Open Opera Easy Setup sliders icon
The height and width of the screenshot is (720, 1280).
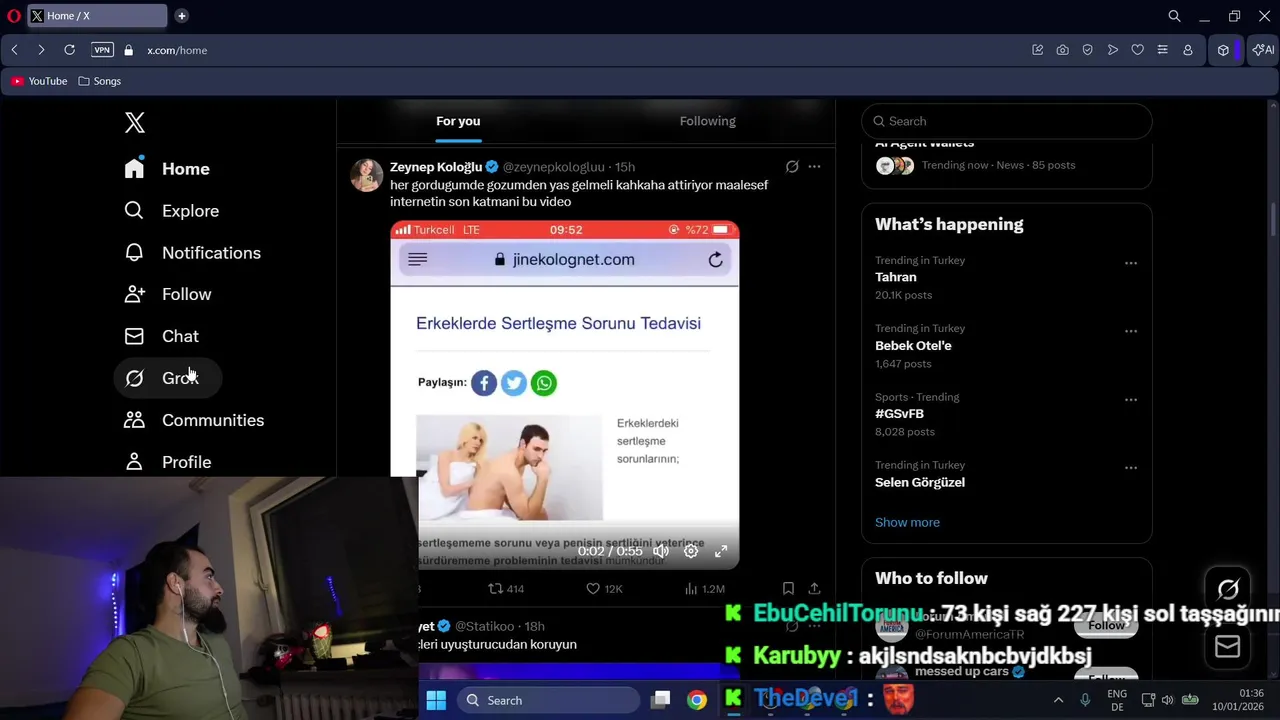point(1162,50)
